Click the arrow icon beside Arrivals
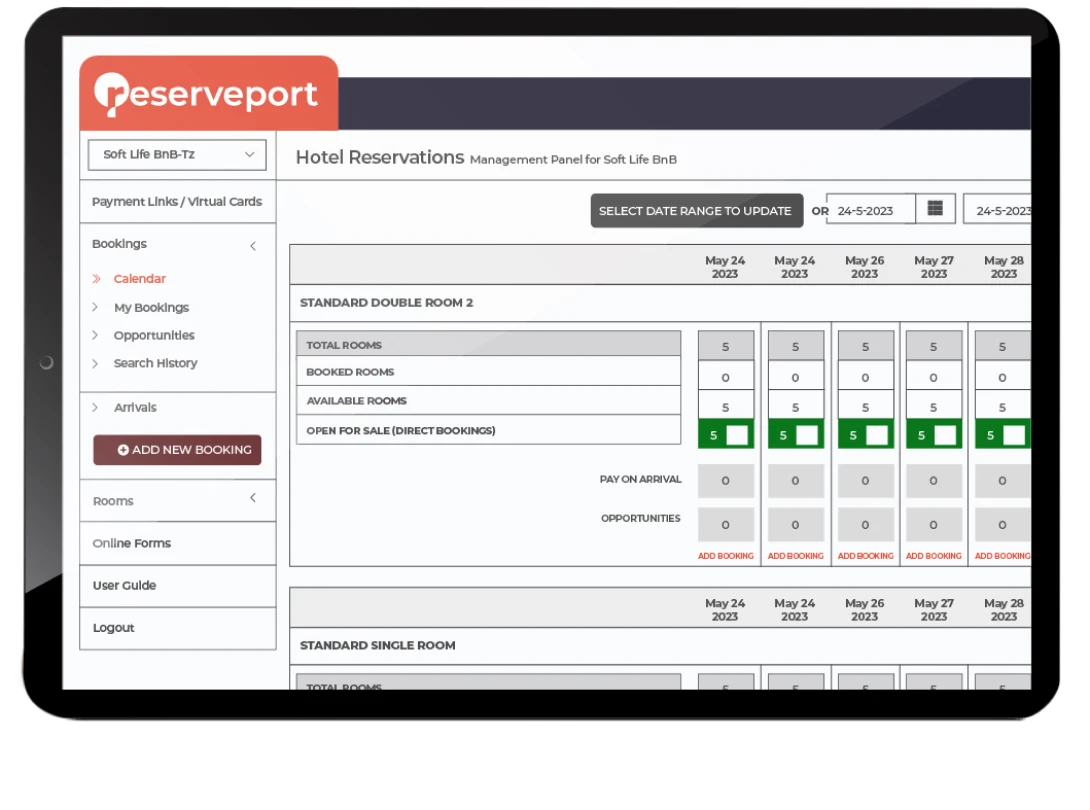The image size is (1090, 810). (x=96, y=407)
